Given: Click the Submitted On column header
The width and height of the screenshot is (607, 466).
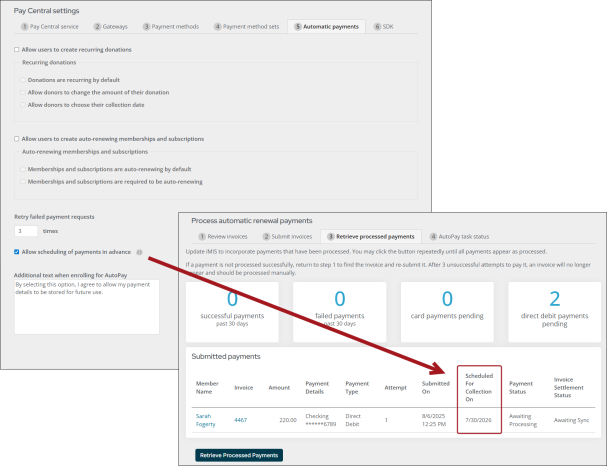Looking at the screenshot, I should (x=436, y=387).
